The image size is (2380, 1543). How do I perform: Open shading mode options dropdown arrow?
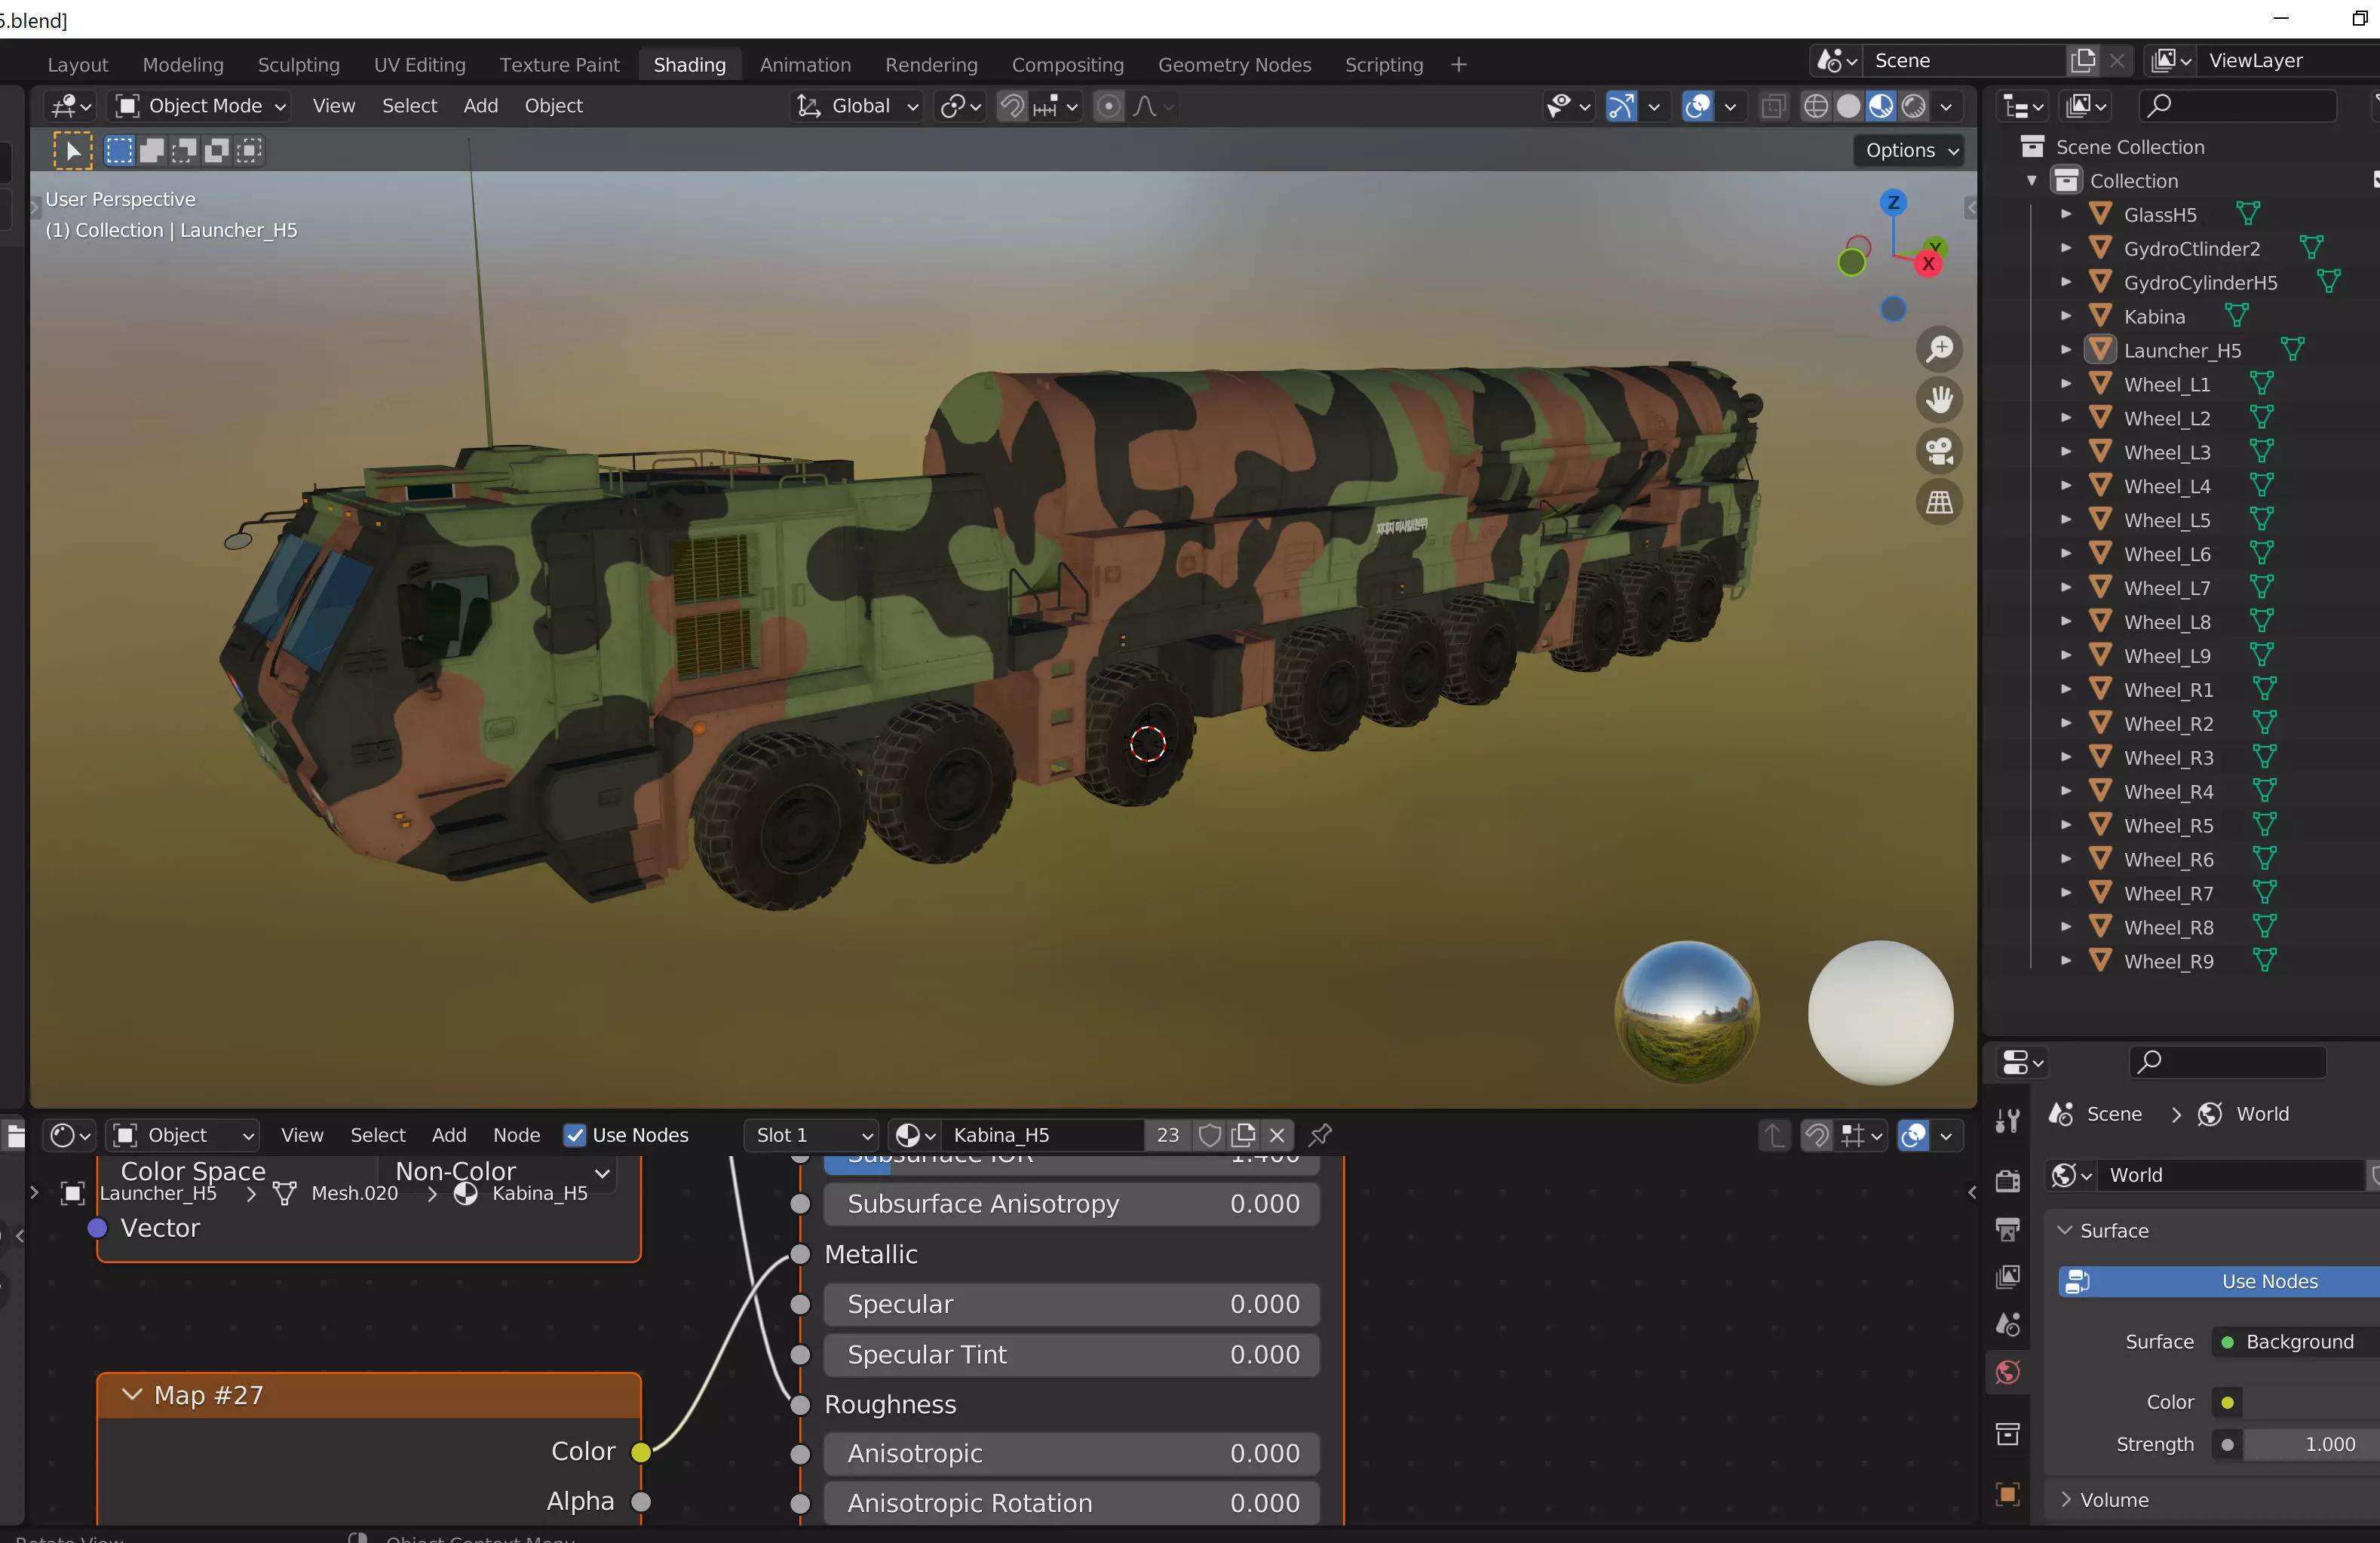click(1946, 106)
